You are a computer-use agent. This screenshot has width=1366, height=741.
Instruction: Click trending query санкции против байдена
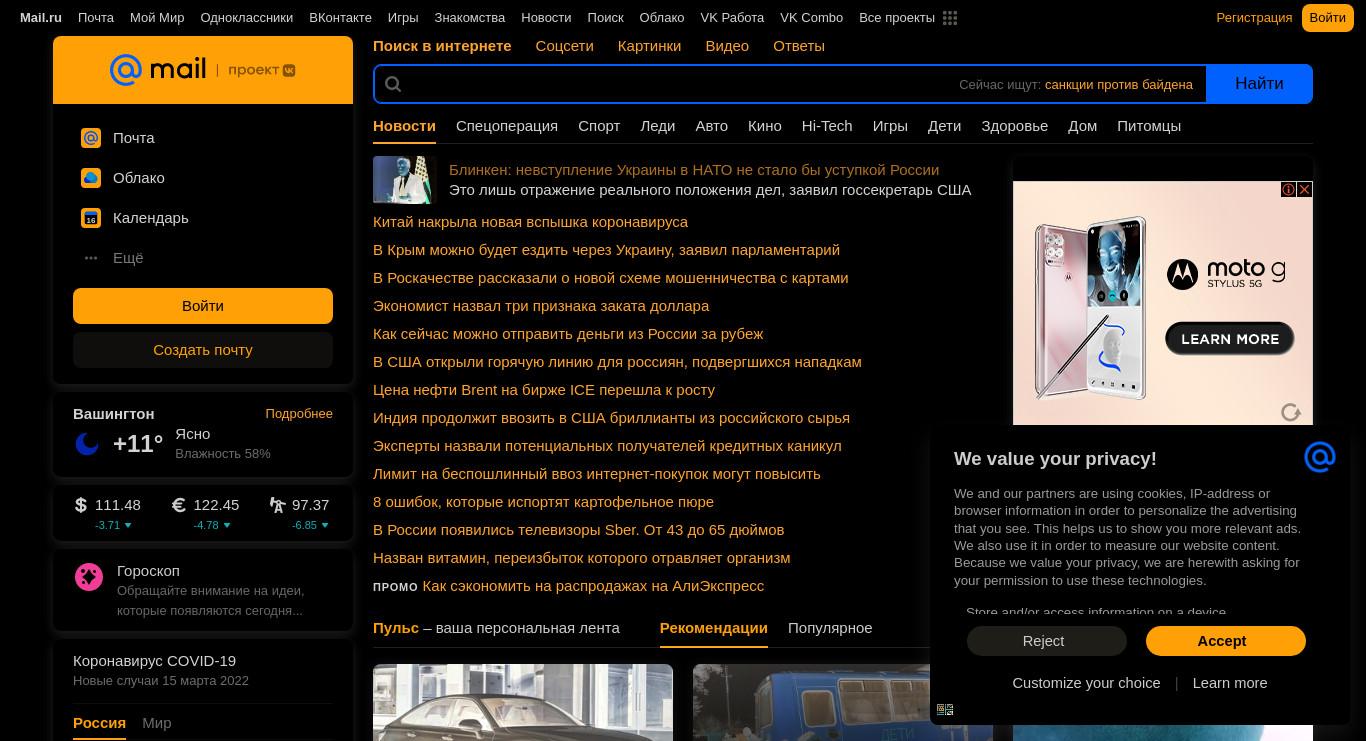pyautogui.click(x=1119, y=85)
